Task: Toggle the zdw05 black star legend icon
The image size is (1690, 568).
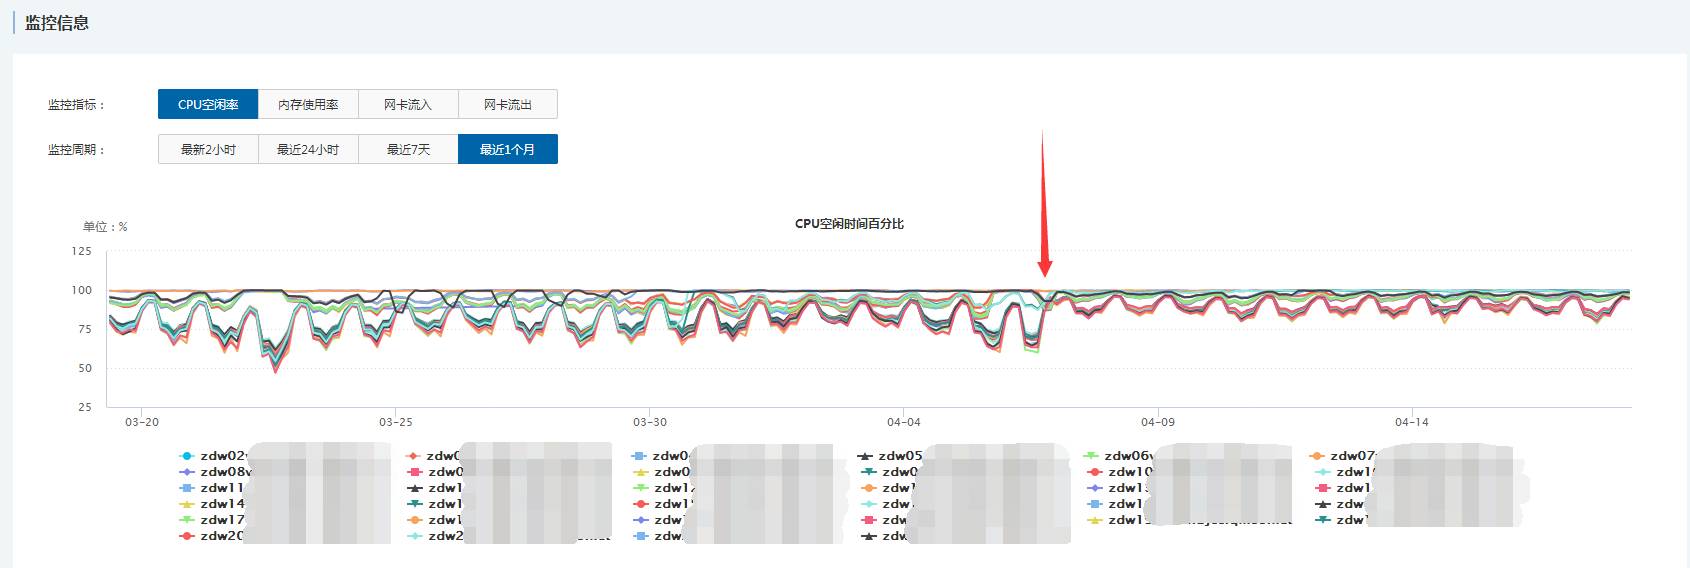Action: 866,456
